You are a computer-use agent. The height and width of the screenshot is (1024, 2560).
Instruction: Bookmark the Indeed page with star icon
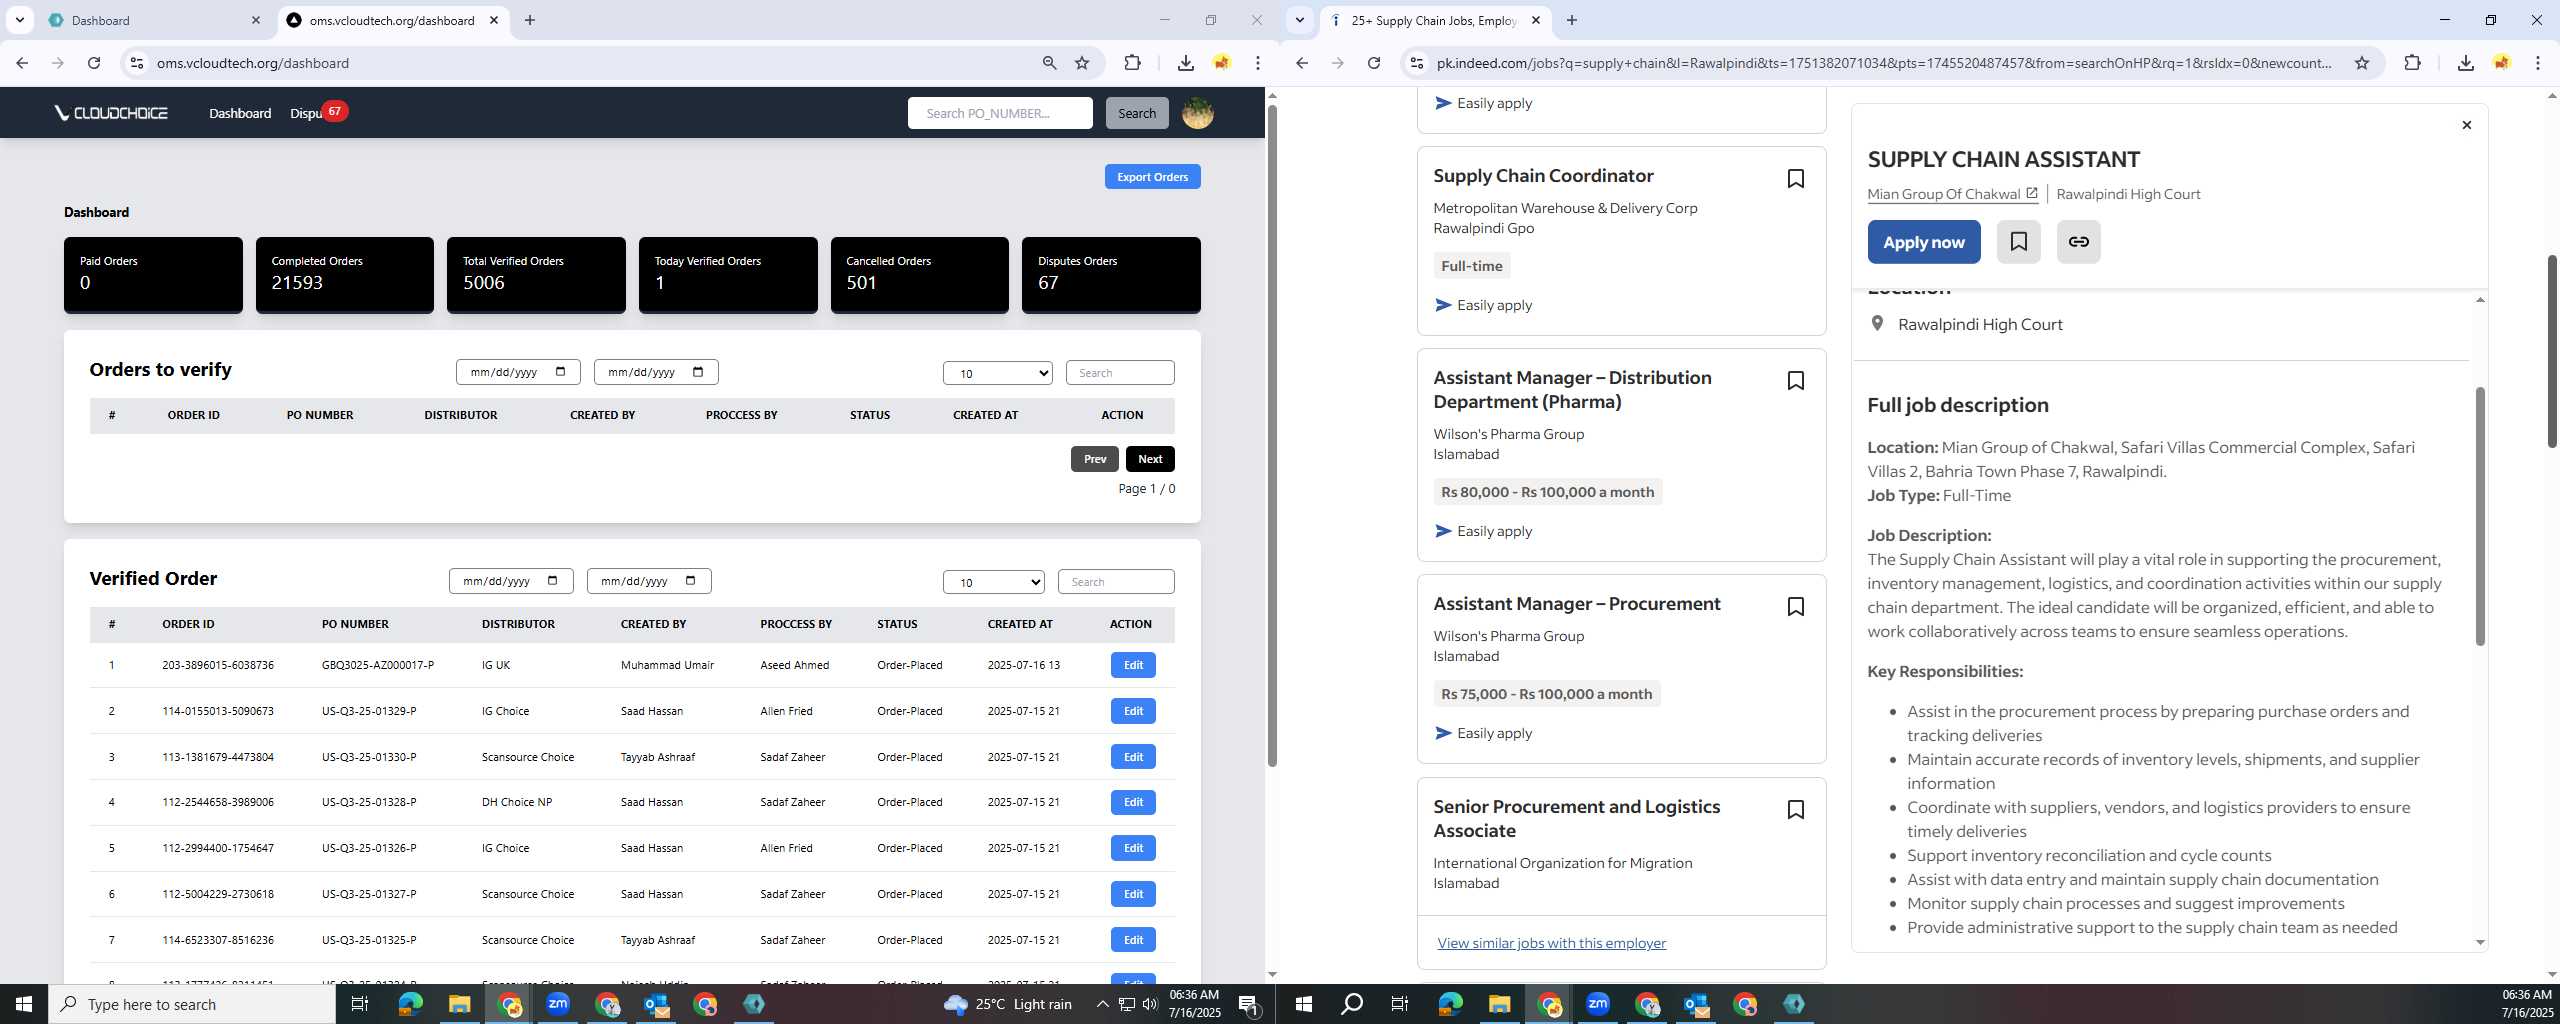(x=2362, y=63)
